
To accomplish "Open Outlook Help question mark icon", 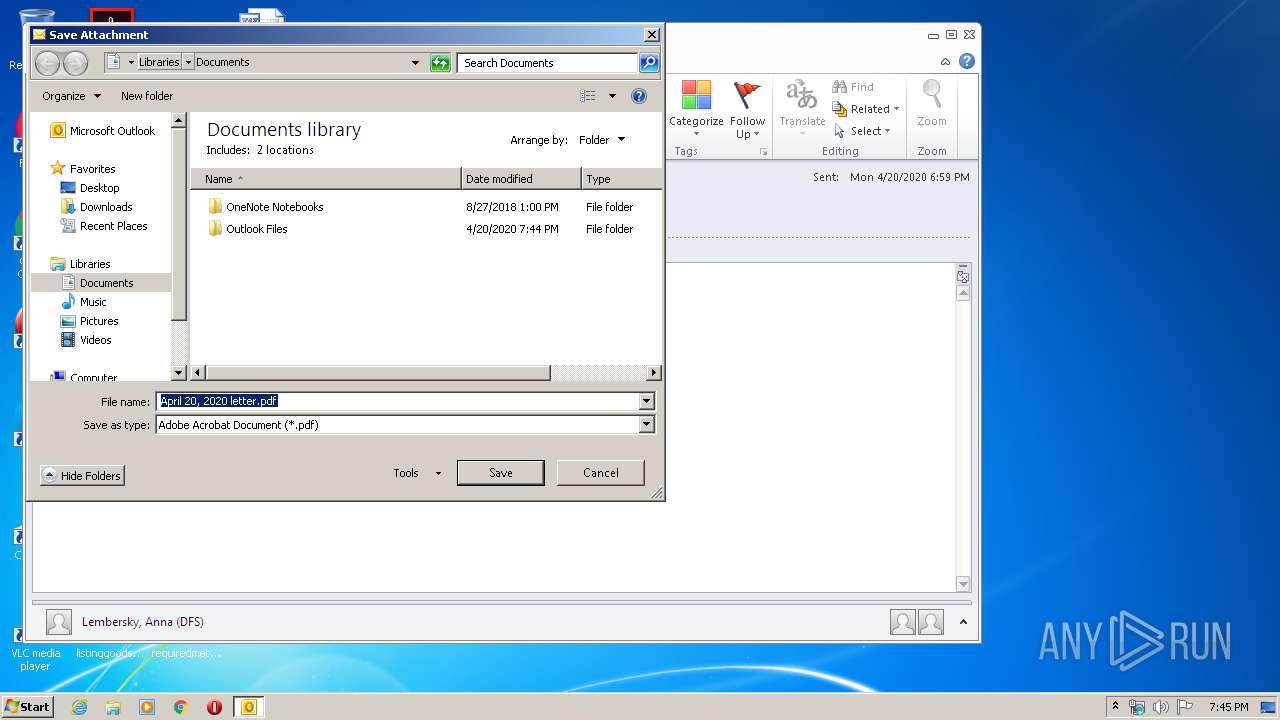I will click(967, 62).
